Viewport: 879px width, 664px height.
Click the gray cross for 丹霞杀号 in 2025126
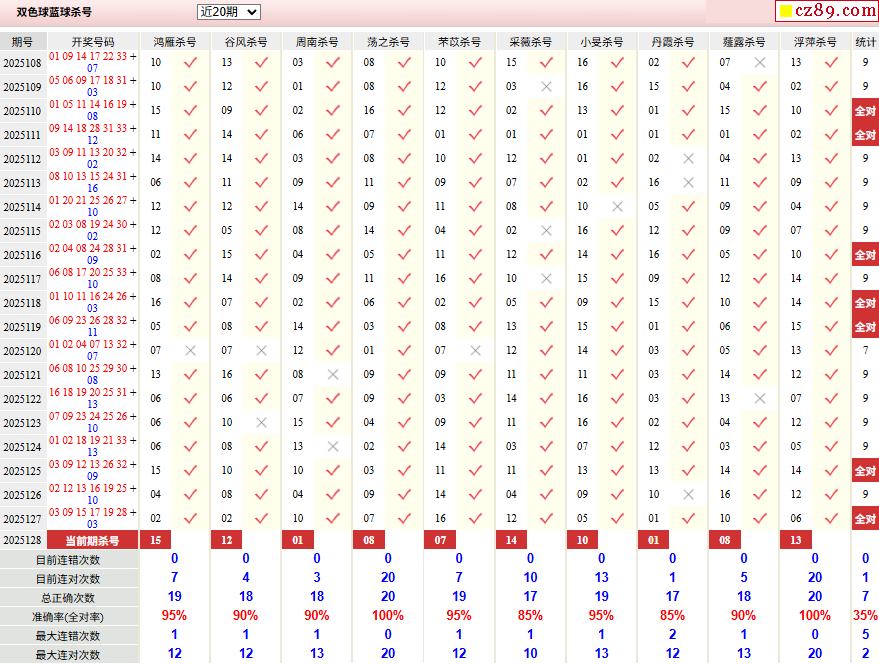(x=688, y=494)
